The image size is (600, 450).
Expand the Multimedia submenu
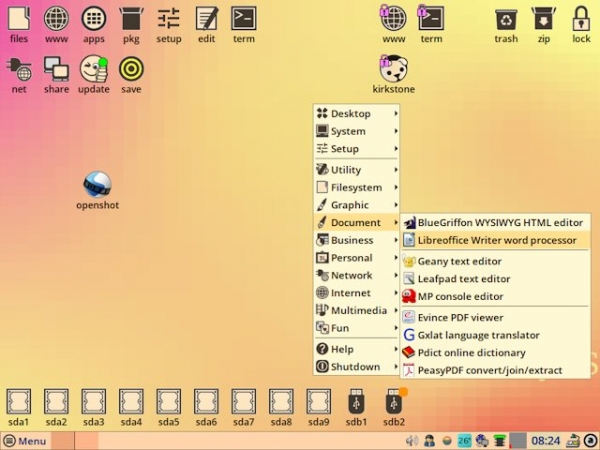point(357,310)
